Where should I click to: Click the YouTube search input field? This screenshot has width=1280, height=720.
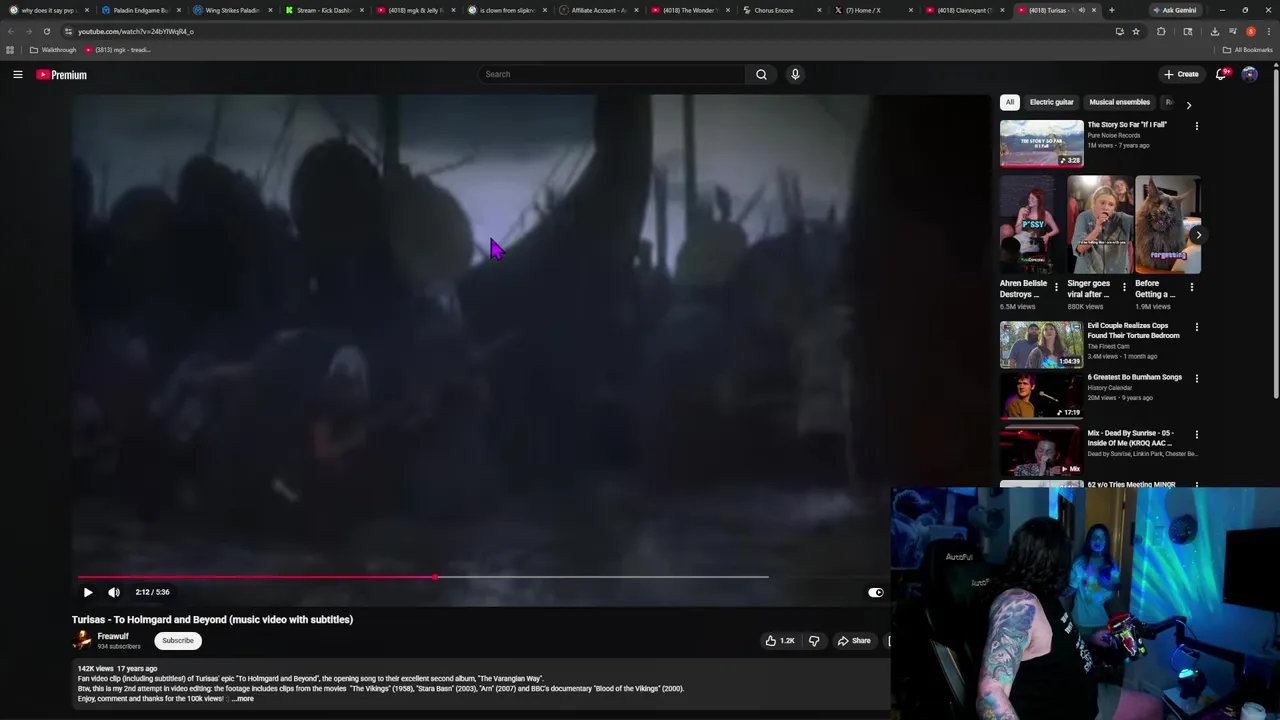pyautogui.click(x=612, y=74)
